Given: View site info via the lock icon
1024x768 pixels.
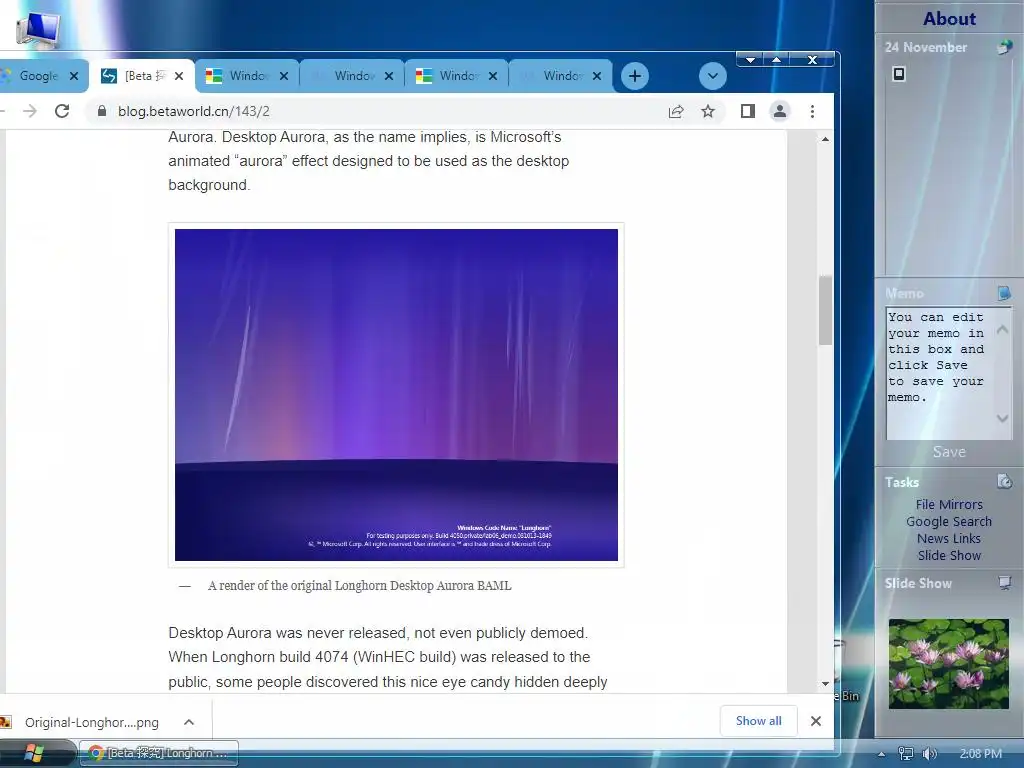Looking at the screenshot, I should (x=101, y=111).
